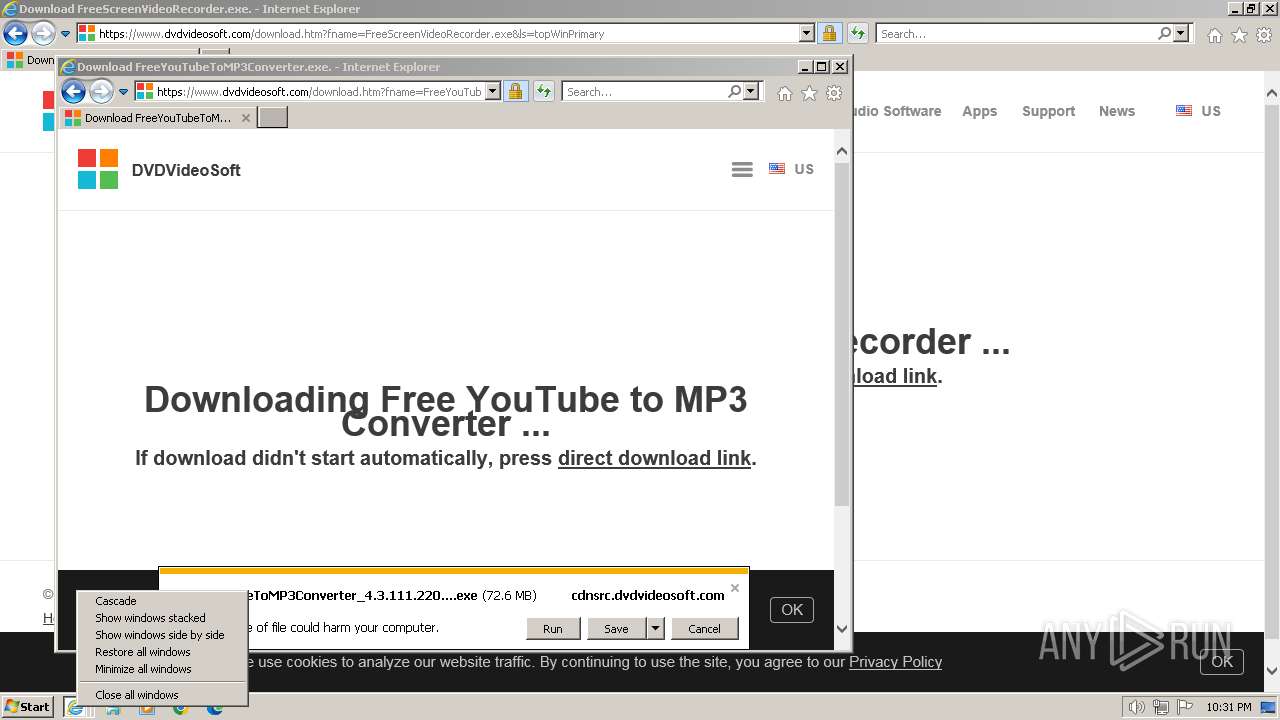Go back in the front YouTubeToMP3 window
The image size is (1280, 720).
(73, 92)
